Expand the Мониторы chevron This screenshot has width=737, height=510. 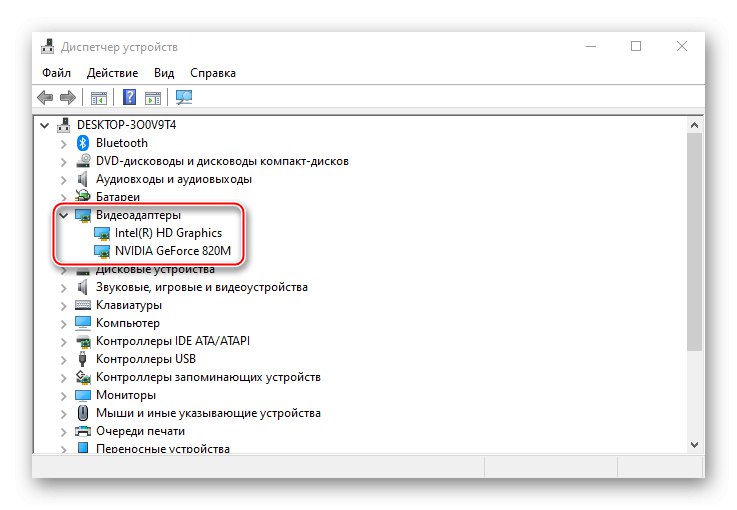pos(63,396)
